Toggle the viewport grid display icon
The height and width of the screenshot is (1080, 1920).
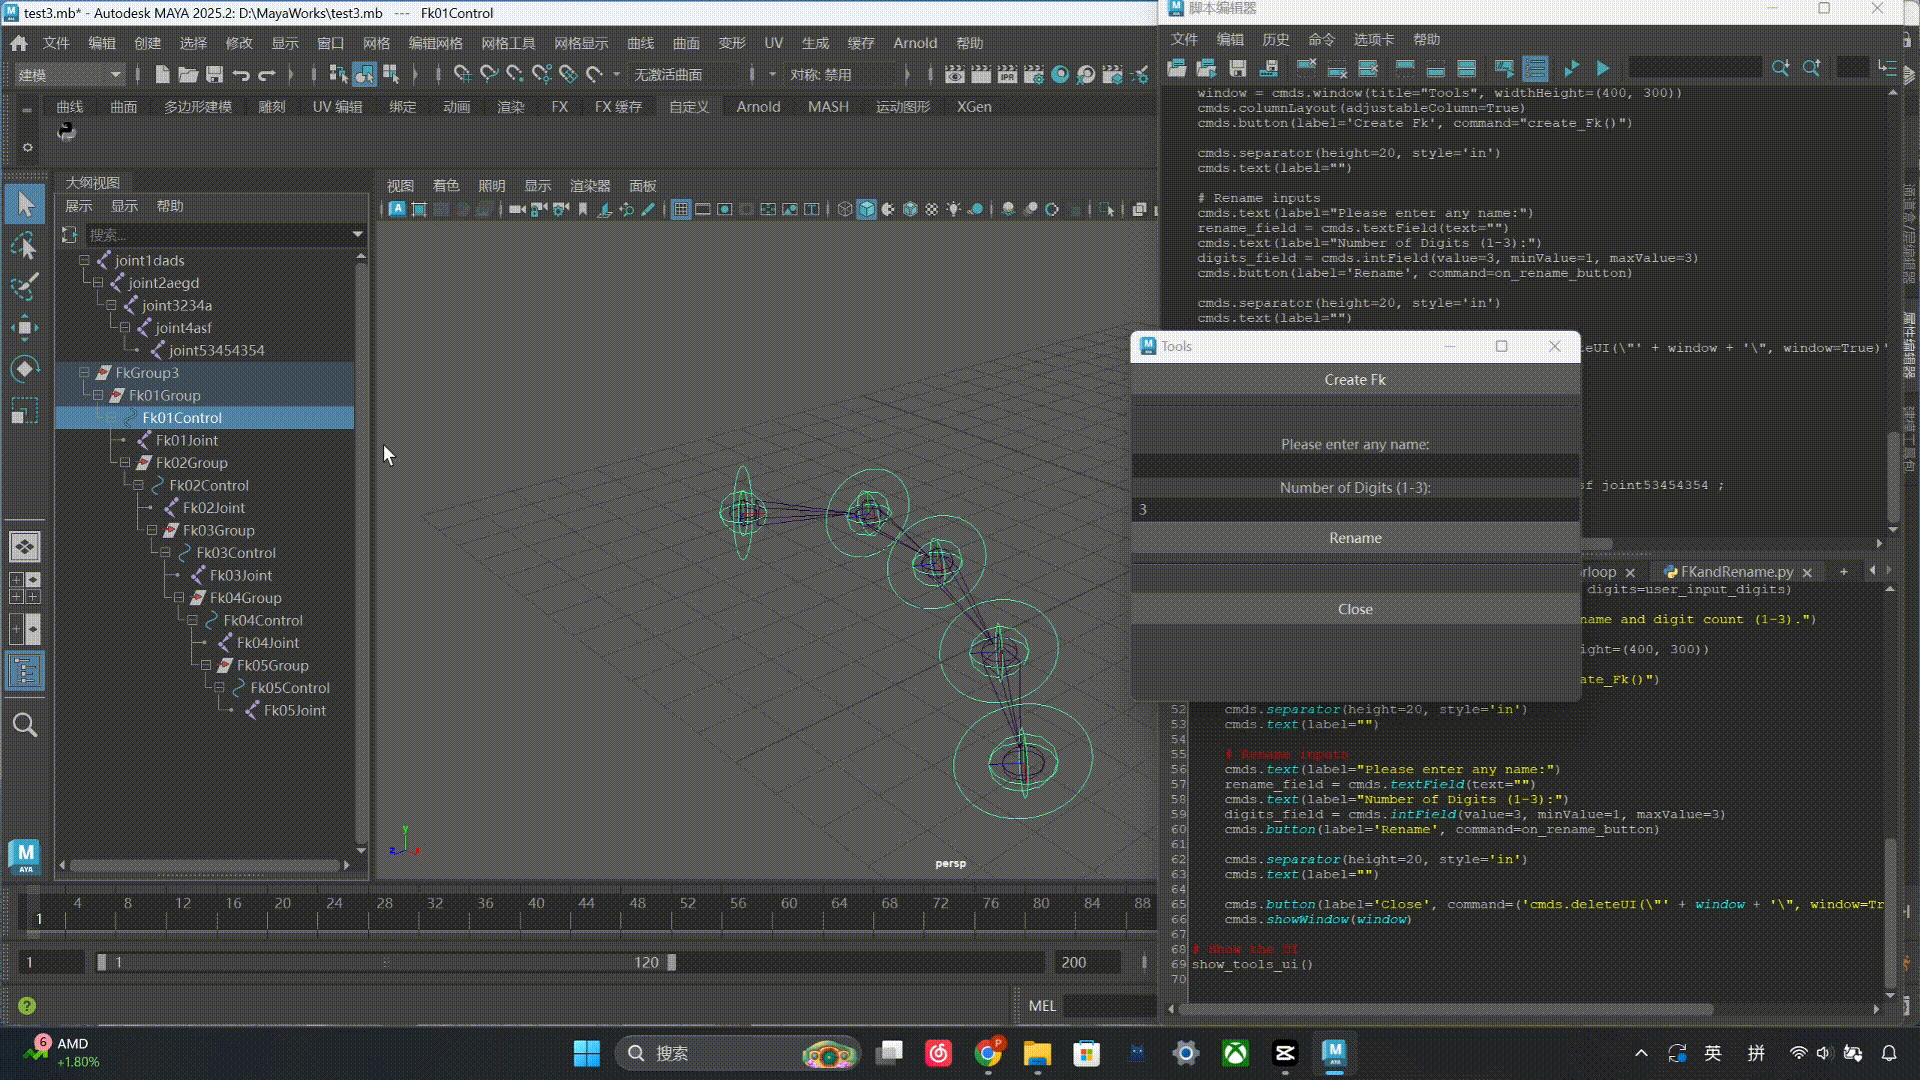681,209
